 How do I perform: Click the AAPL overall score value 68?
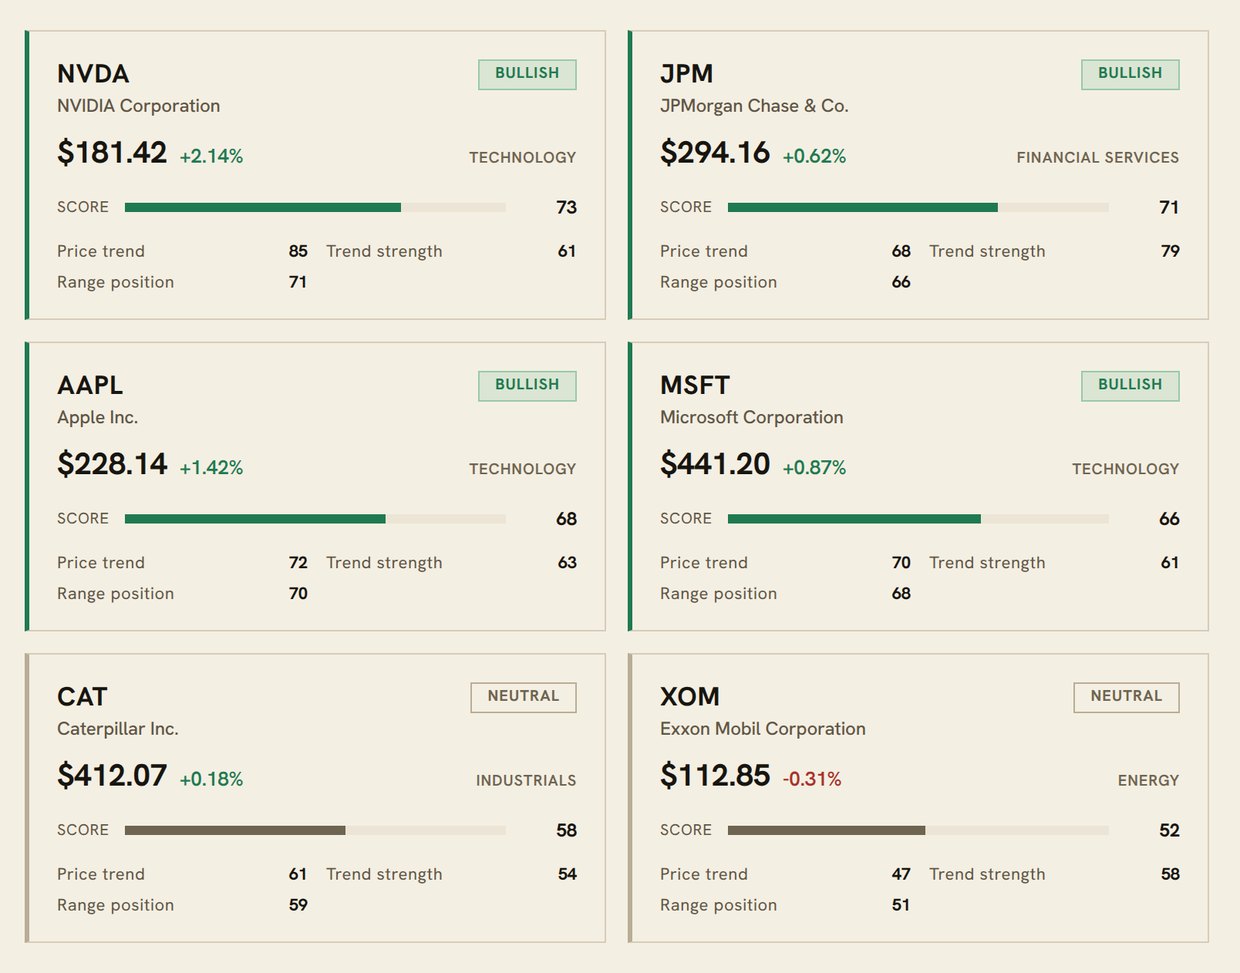click(x=566, y=519)
